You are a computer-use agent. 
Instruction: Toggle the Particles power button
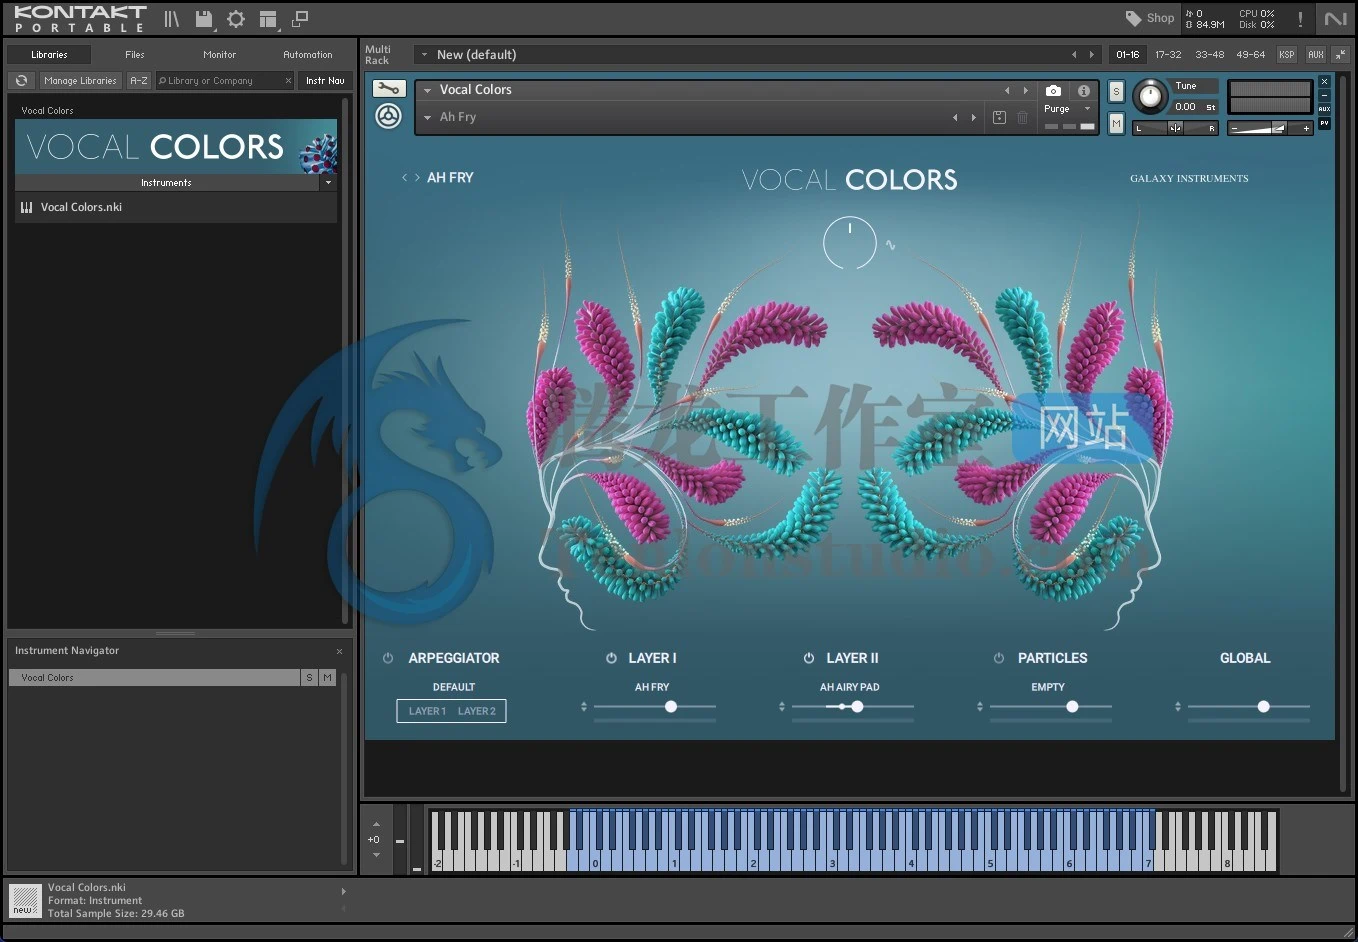(999, 658)
